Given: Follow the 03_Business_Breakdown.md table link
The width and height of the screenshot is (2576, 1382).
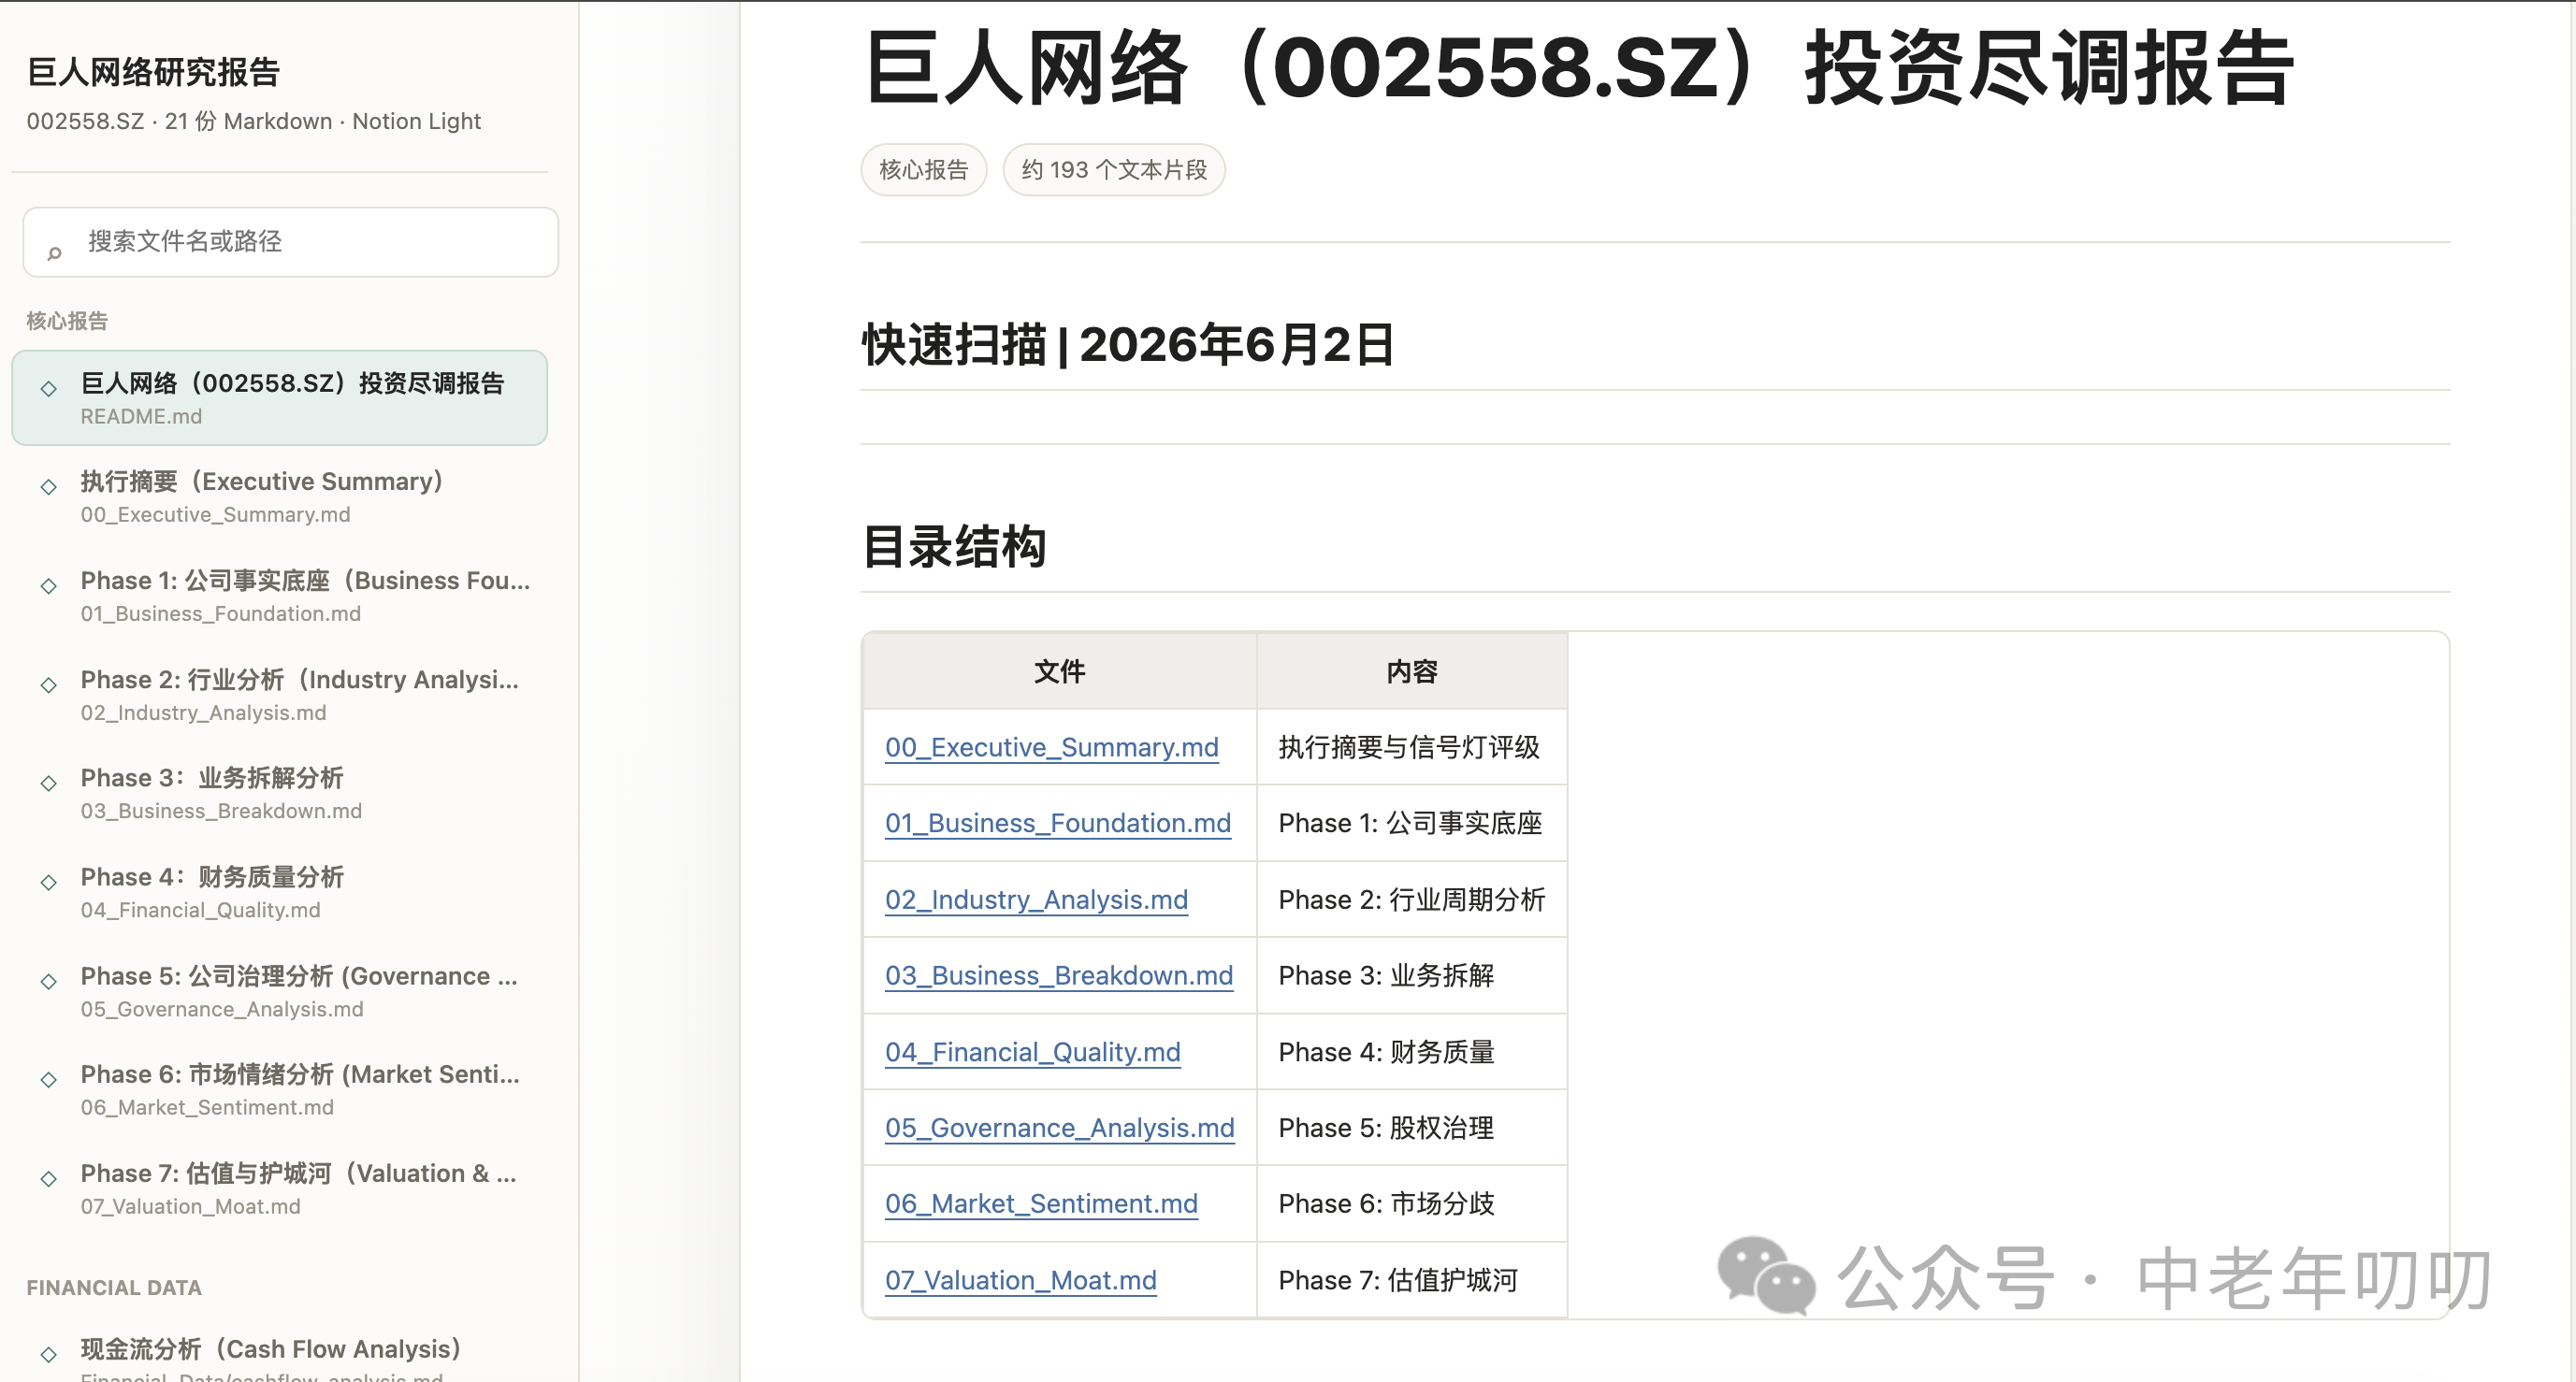Looking at the screenshot, I should [1059, 975].
